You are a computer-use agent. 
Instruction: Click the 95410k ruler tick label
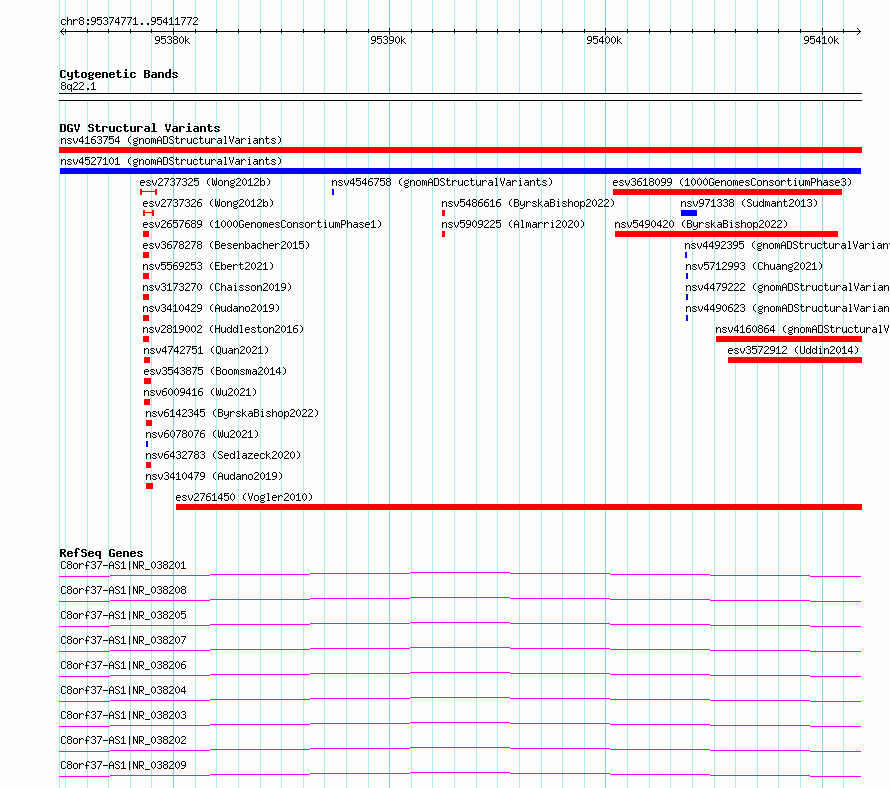click(821, 40)
